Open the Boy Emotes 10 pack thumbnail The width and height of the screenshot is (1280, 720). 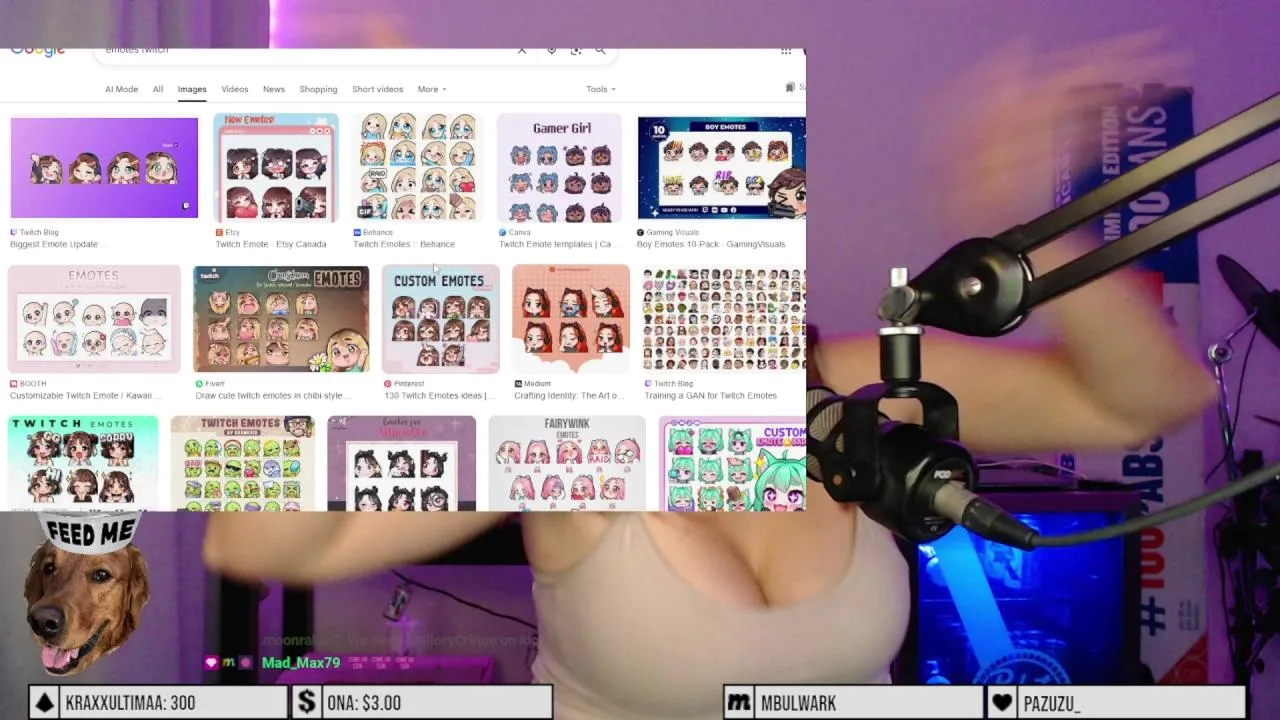pos(721,168)
